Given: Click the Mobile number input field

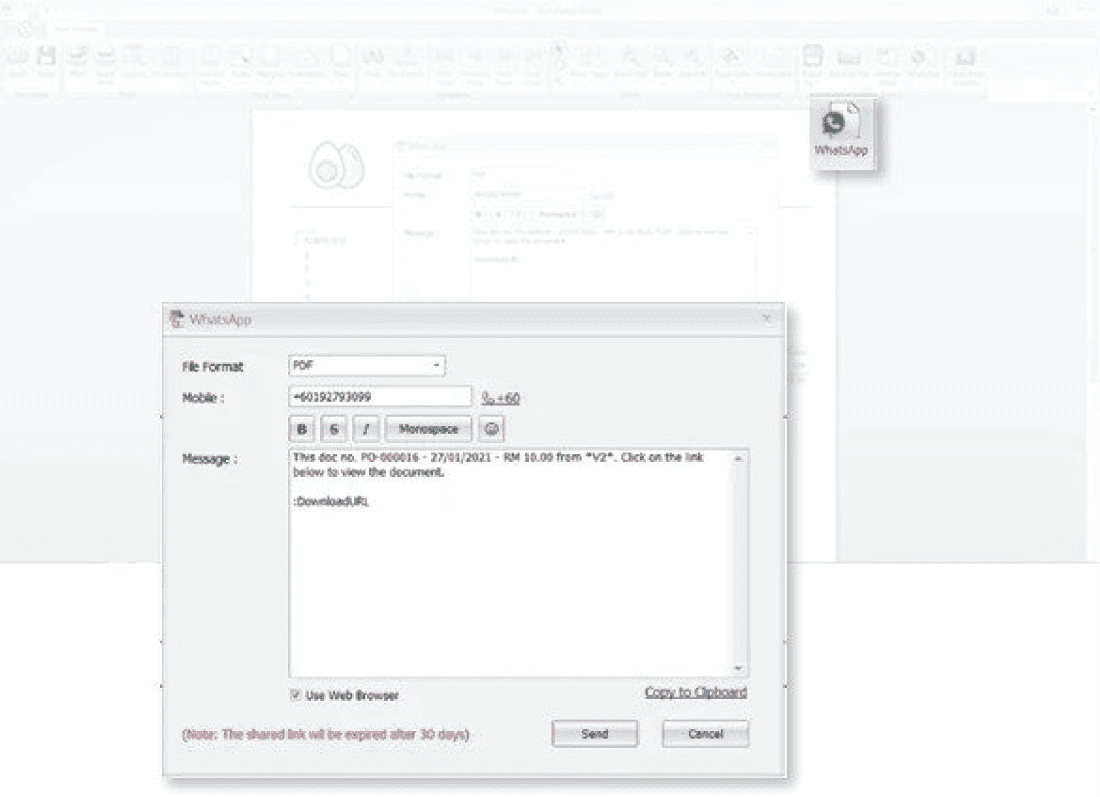Looking at the screenshot, I should tap(380, 397).
